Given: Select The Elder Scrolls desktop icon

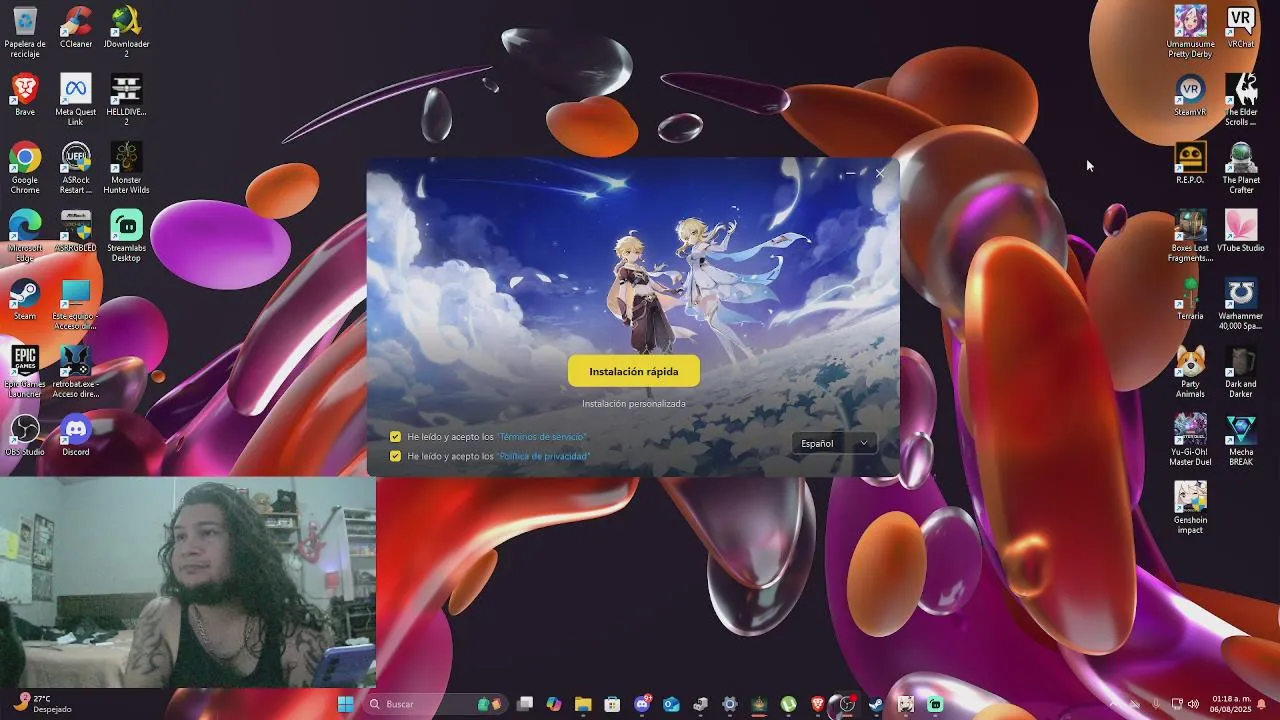Looking at the screenshot, I should point(1241,100).
